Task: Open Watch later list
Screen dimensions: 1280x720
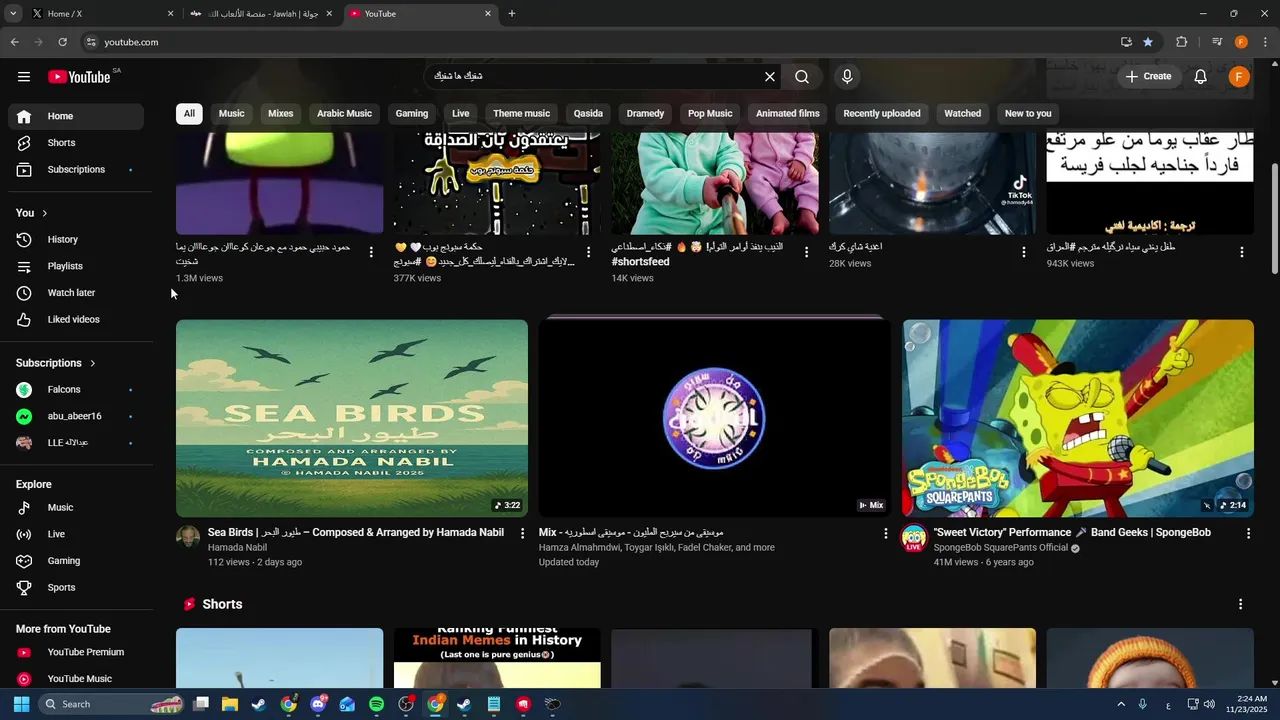Action: point(76,293)
